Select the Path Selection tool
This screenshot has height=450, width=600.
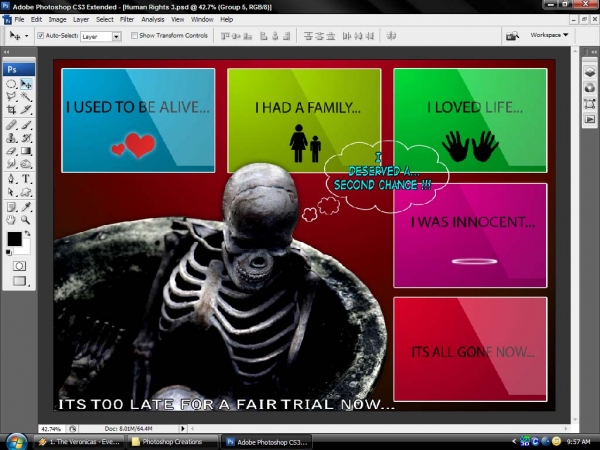[x=11, y=192]
